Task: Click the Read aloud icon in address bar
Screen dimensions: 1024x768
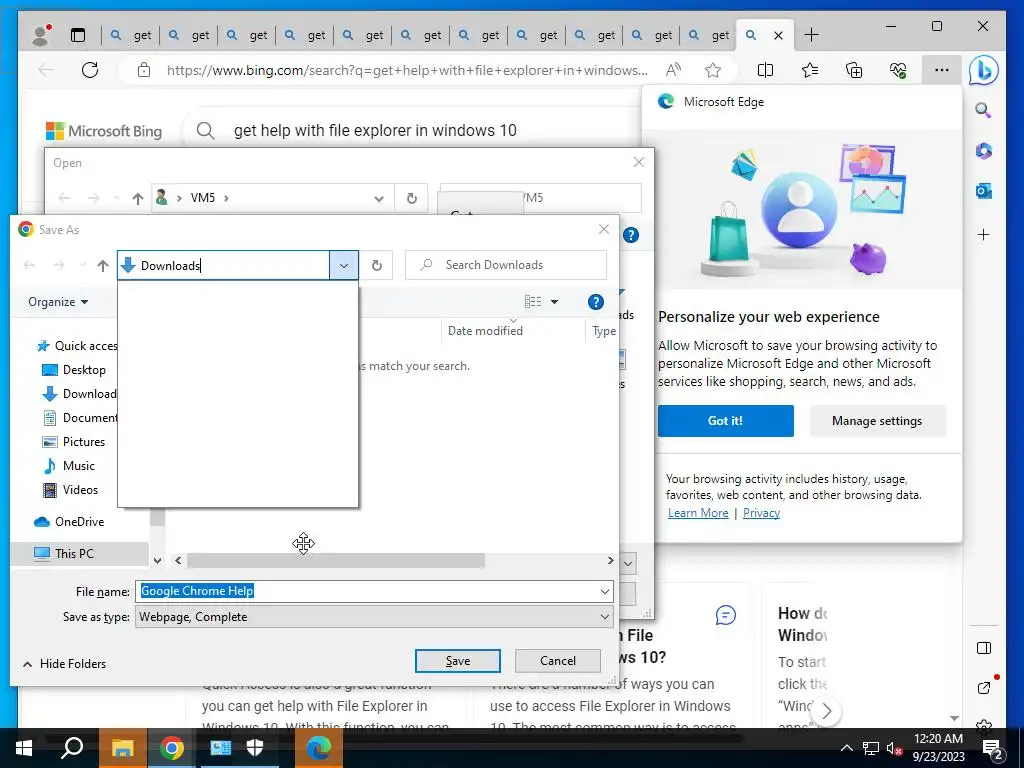Action: 673,70
